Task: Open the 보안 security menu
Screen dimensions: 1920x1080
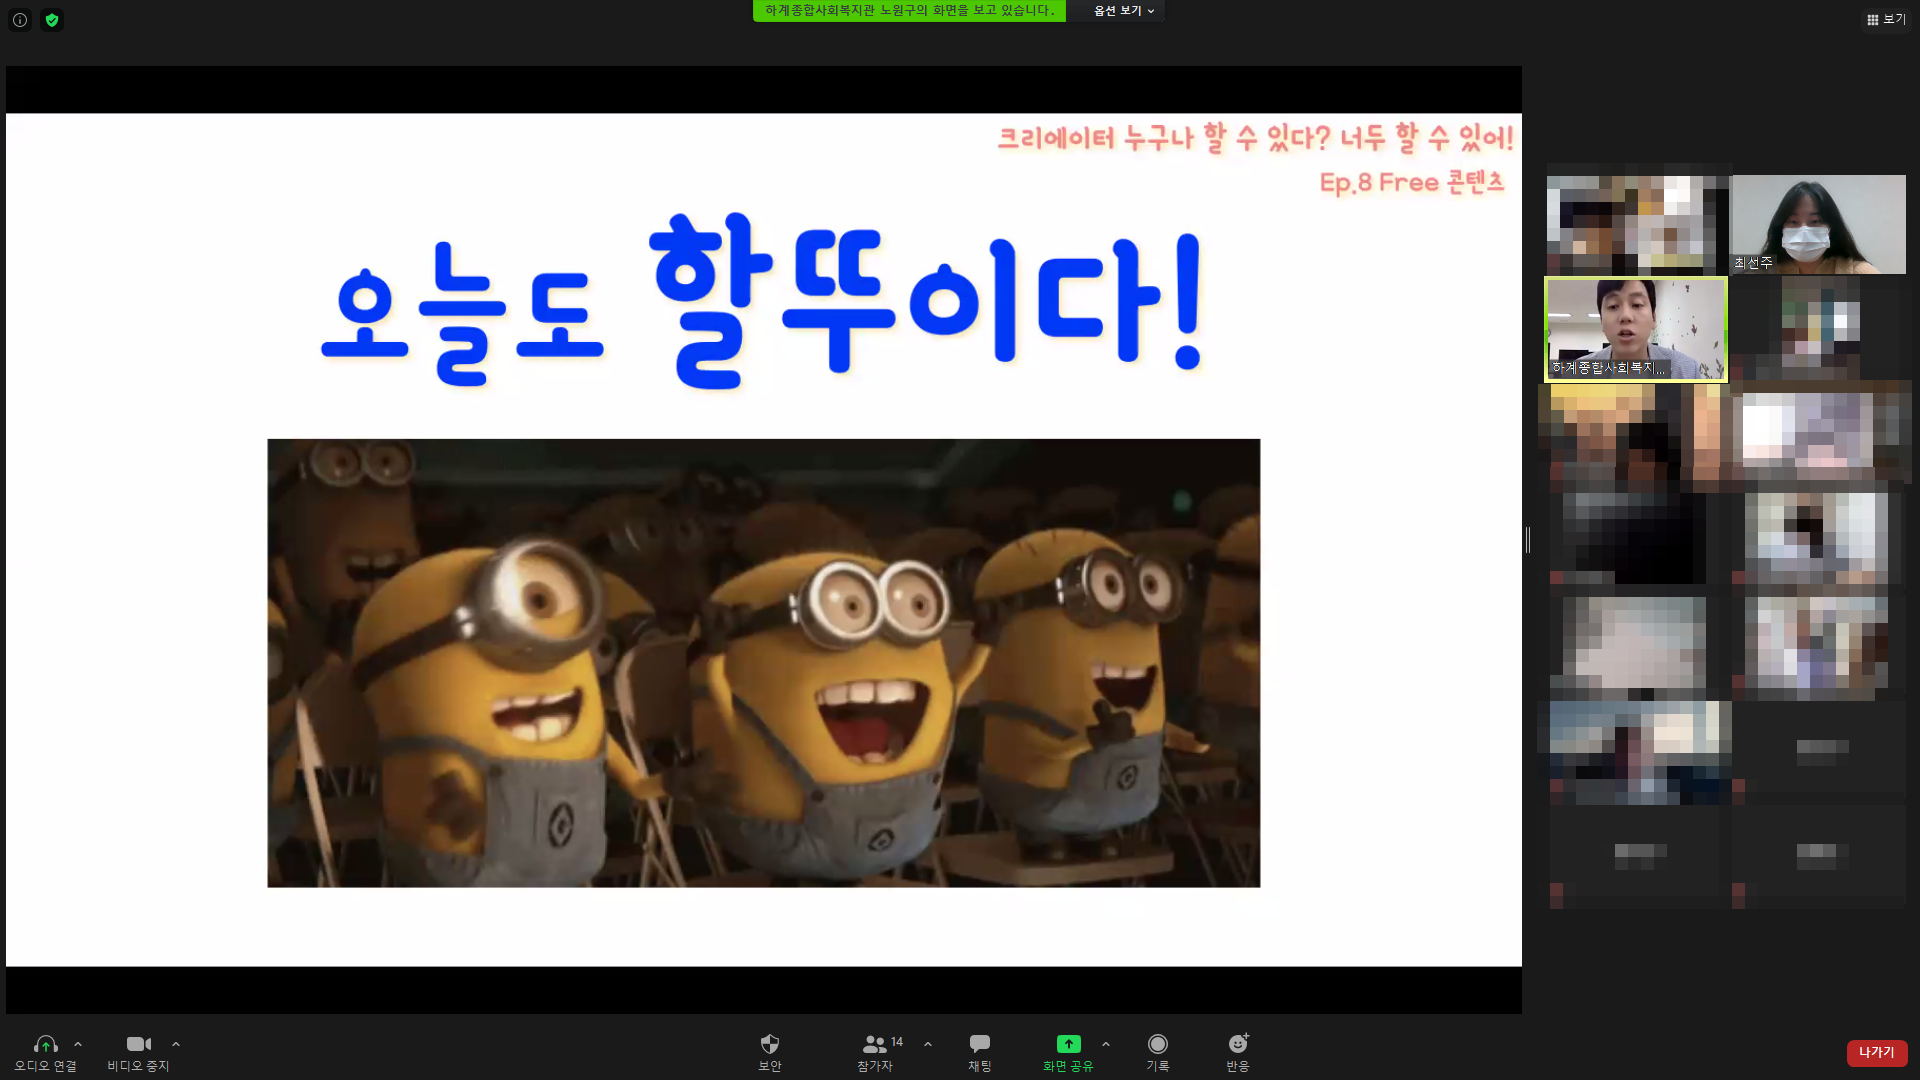Action: click(770, 1053)
